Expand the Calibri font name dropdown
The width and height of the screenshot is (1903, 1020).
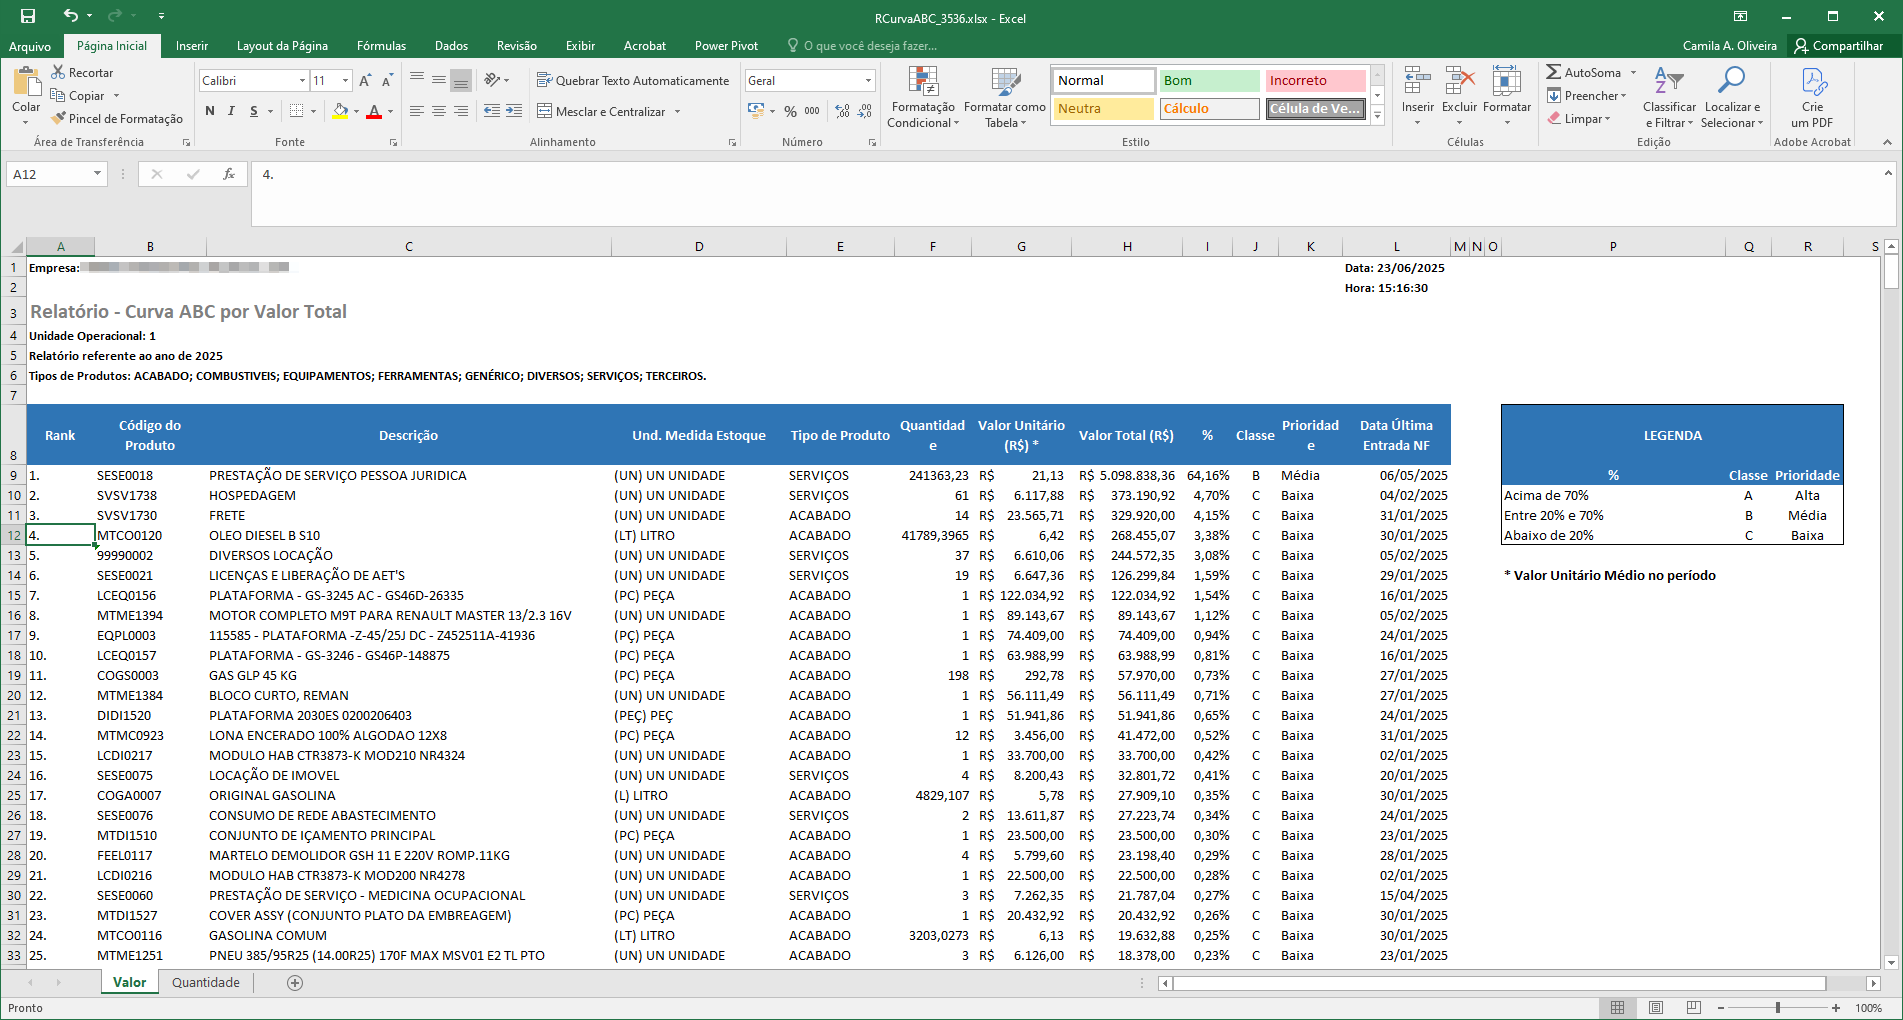coord(302,80)
